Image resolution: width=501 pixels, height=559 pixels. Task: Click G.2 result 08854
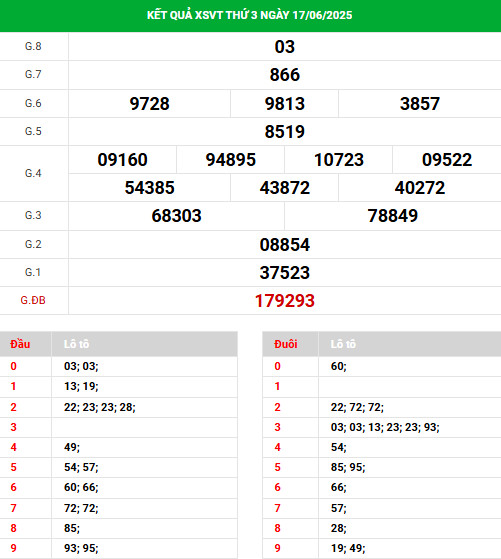(x=285, y=245)
